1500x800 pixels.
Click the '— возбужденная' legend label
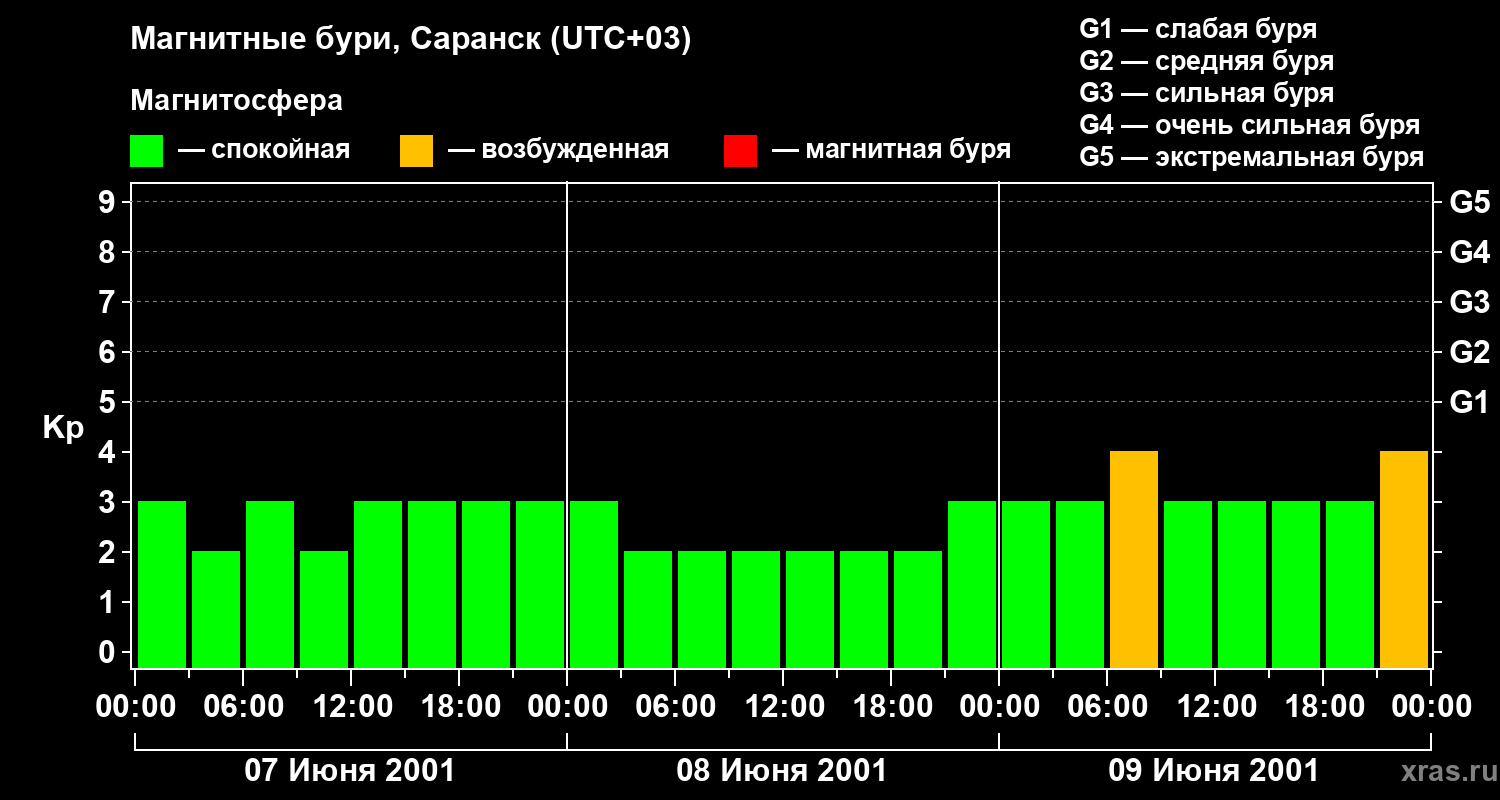[559, 150]
